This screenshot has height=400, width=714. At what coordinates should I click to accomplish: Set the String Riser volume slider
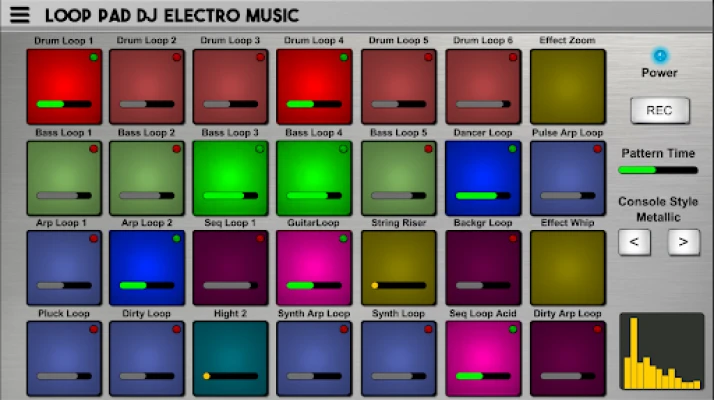[x=399, y=286]
